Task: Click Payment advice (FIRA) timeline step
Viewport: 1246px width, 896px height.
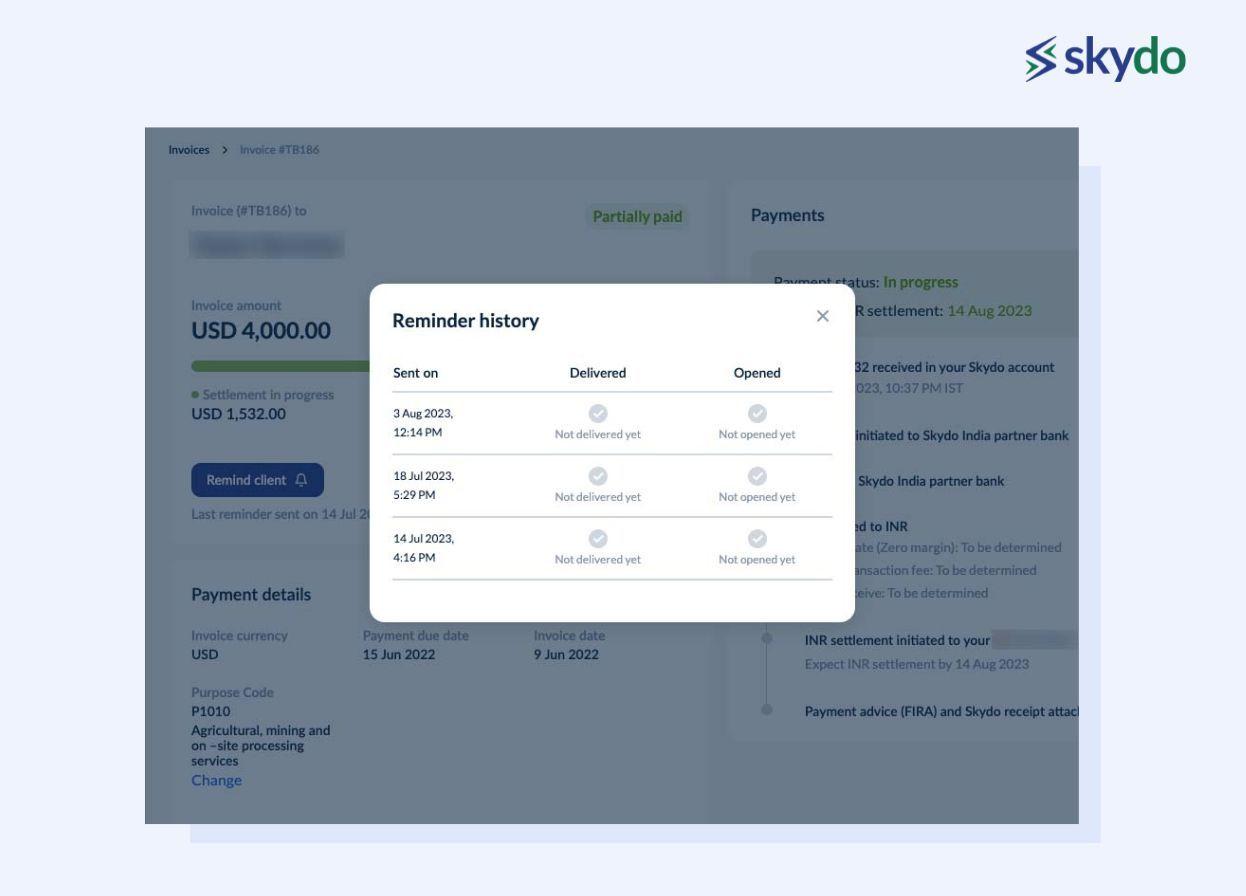Action: pos(941,711)
